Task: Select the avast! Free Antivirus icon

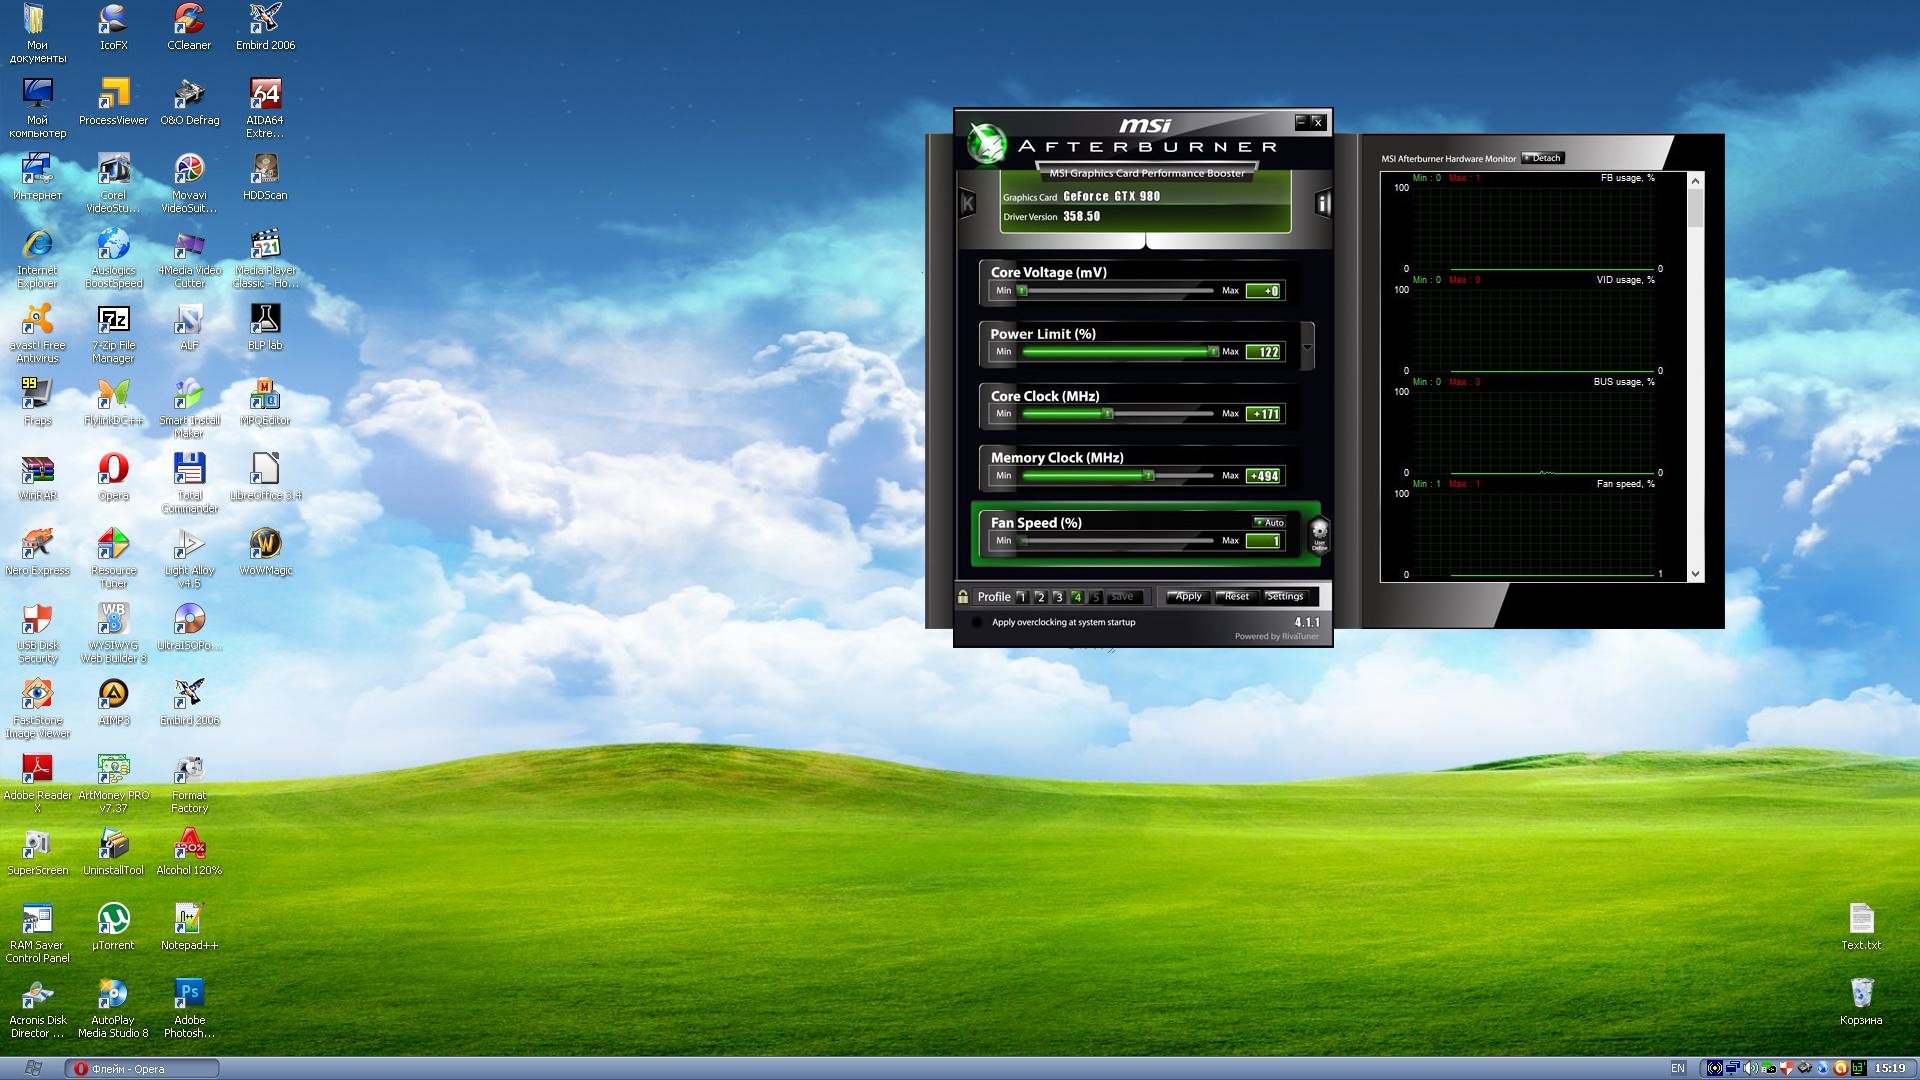Action: (x=37, y=334)
